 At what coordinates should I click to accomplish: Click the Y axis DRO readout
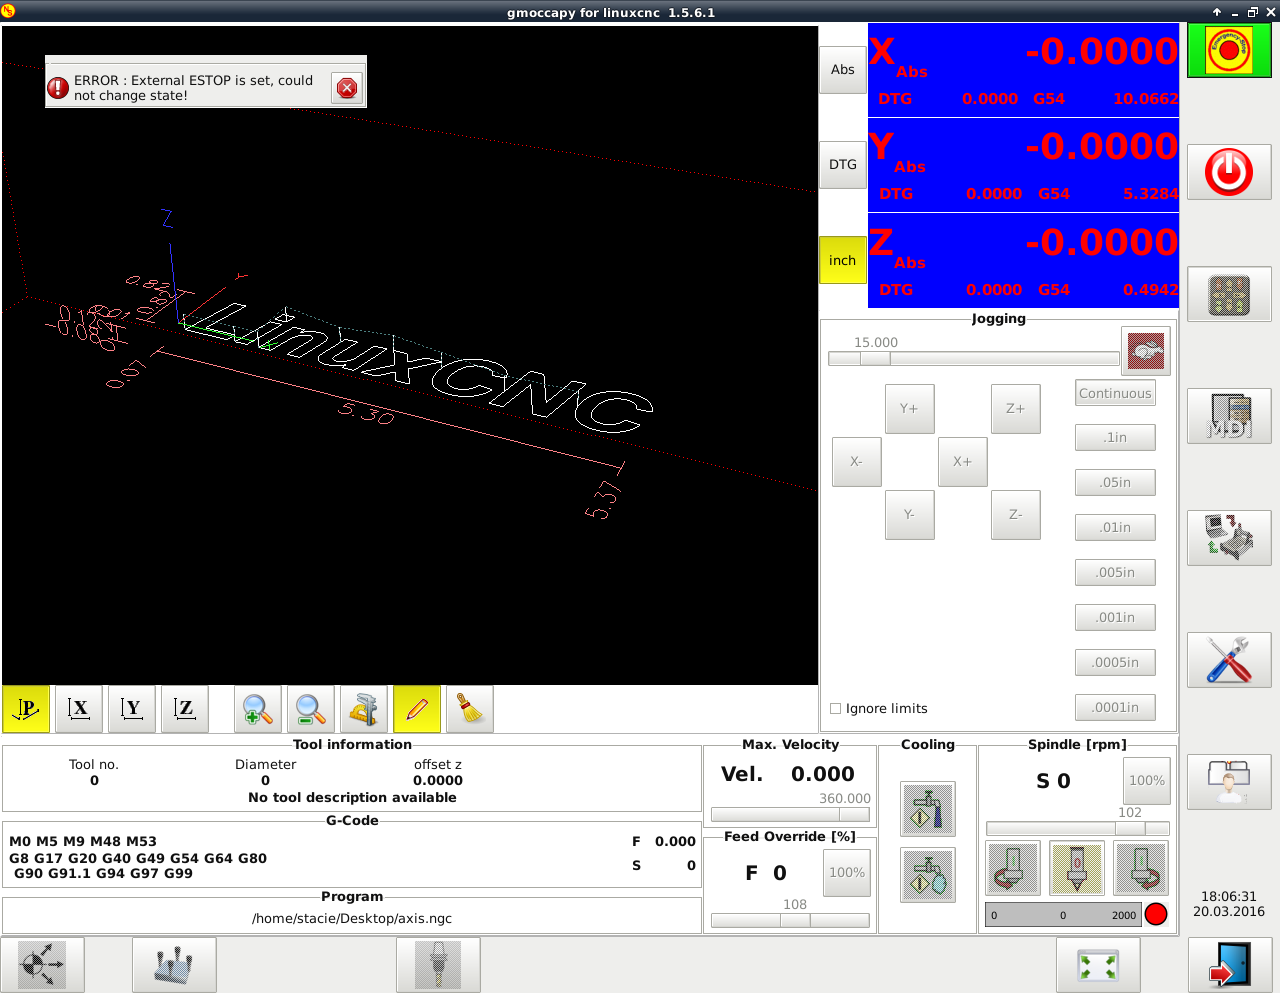1024,165
